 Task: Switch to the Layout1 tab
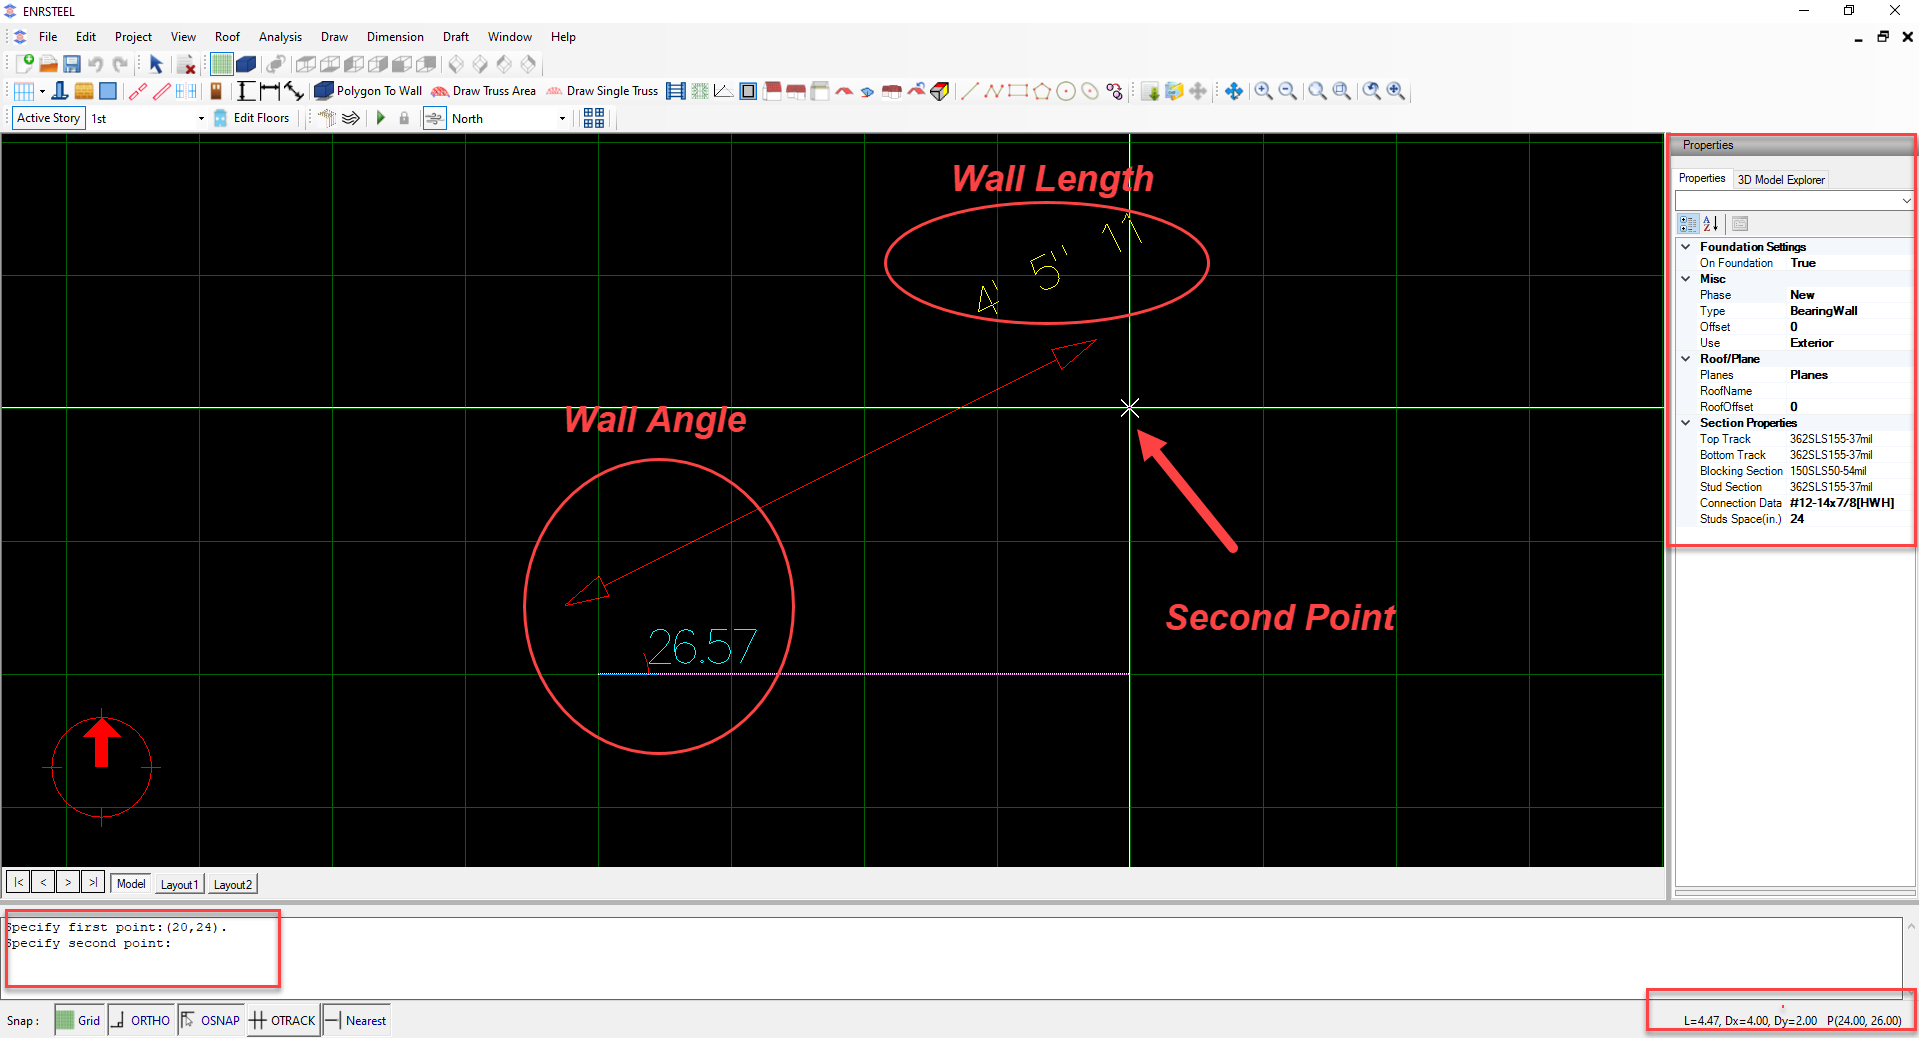tap(180, 884)
